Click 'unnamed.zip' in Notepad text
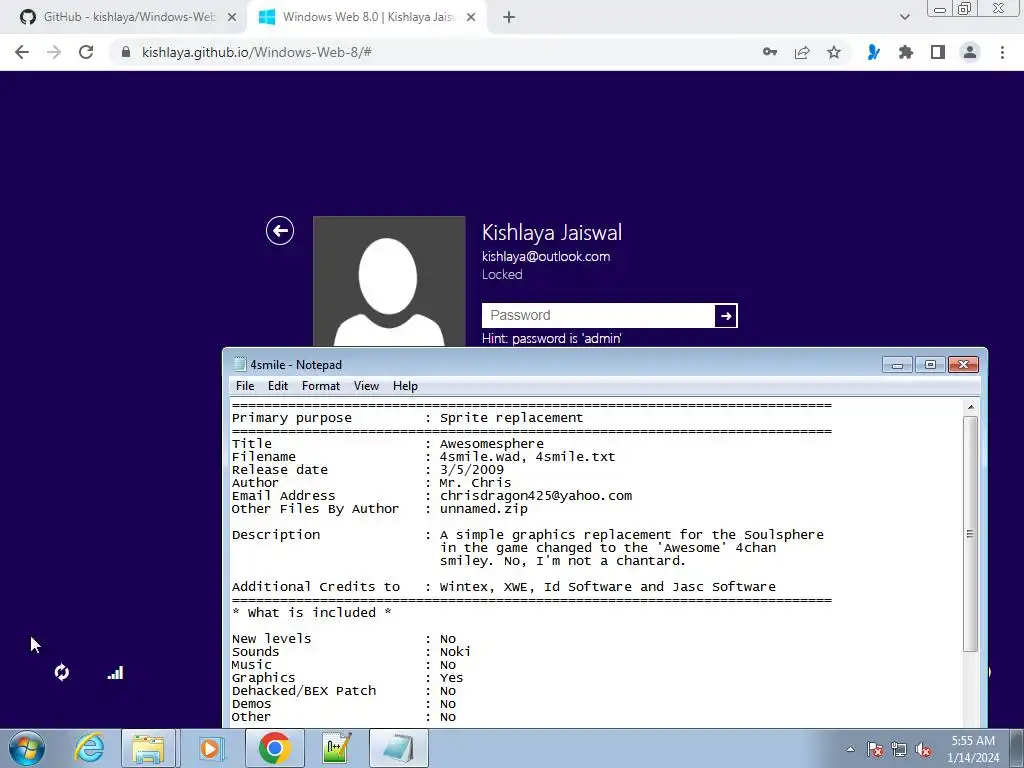Screen dimensions: 1024x768 tap(483, 509)
